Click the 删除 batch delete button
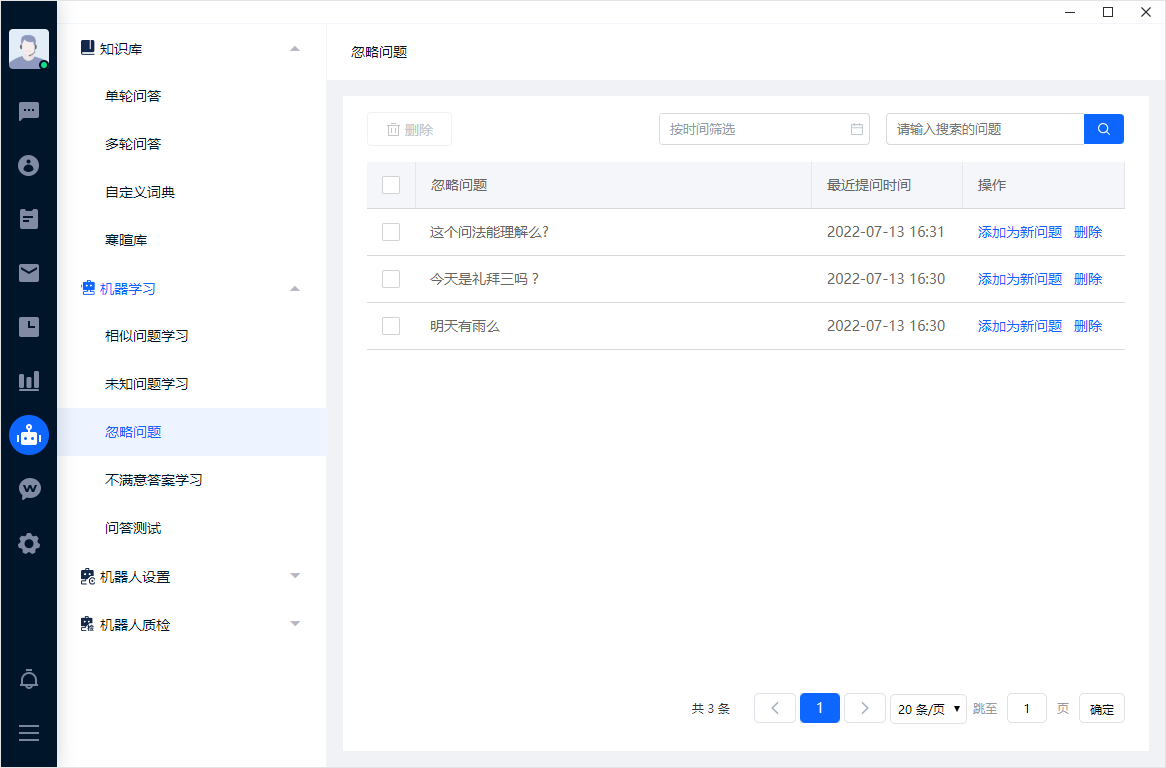This screenshot has width=1166, height=768. point(409,129)
